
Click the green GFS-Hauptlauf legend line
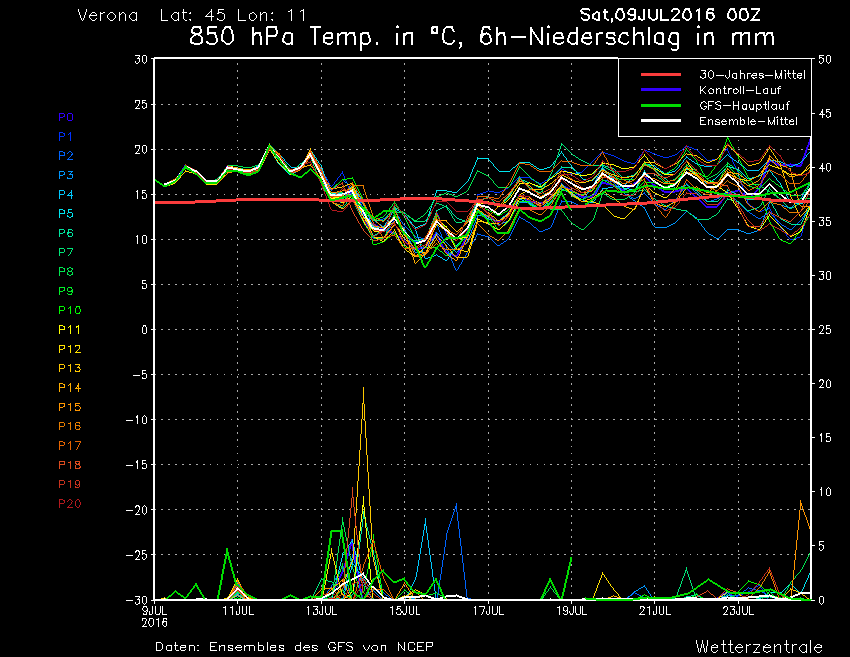(654, 105)
